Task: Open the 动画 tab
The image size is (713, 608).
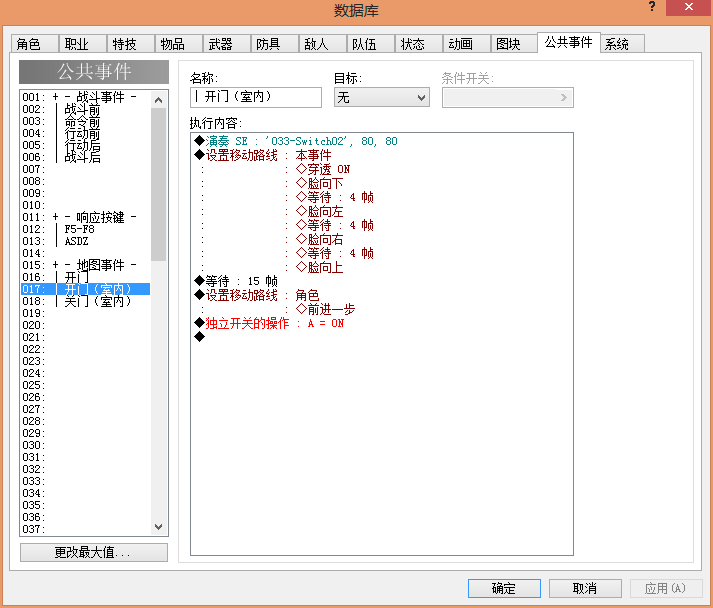Action: pos(467,44)
